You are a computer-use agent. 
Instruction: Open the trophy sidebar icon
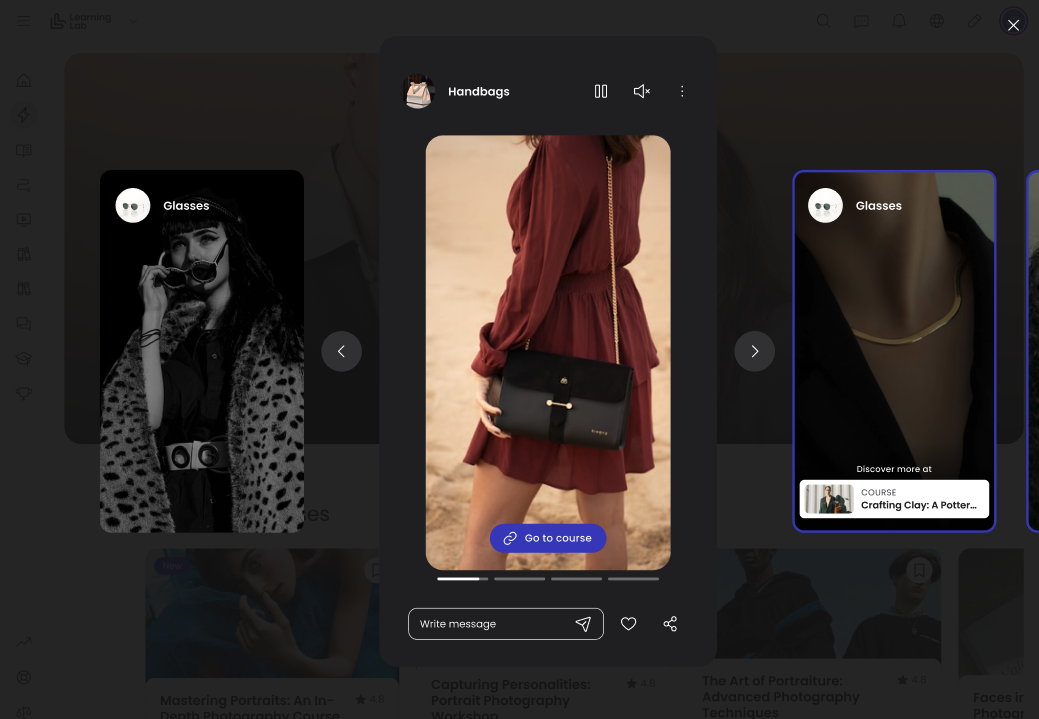(24, 394)
